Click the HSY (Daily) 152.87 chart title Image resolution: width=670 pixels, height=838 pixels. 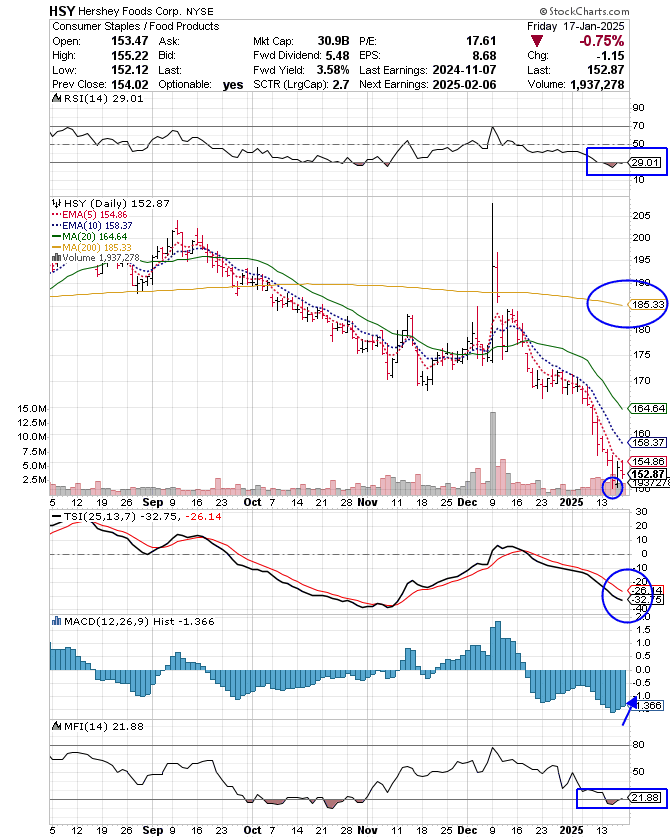pyautogui.click(x=116, y=203)
